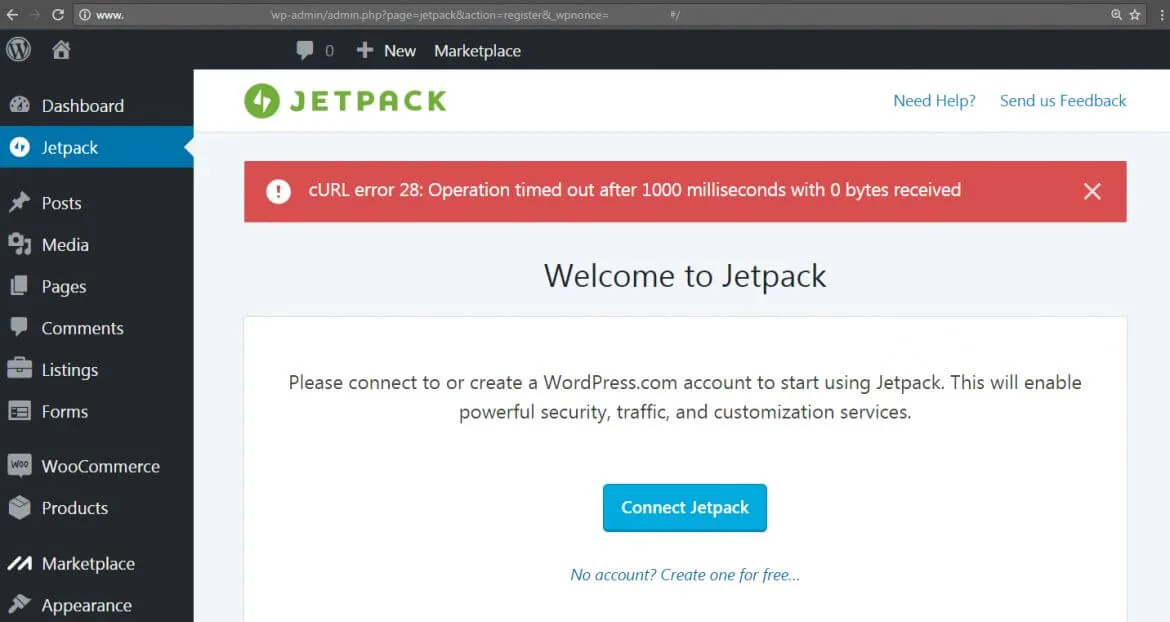The width and height of the screenshot is (1170, 622).
Task: Open WooCommerce from its sidebar icon
Action: pyautogui.click(x=22, y=465)
